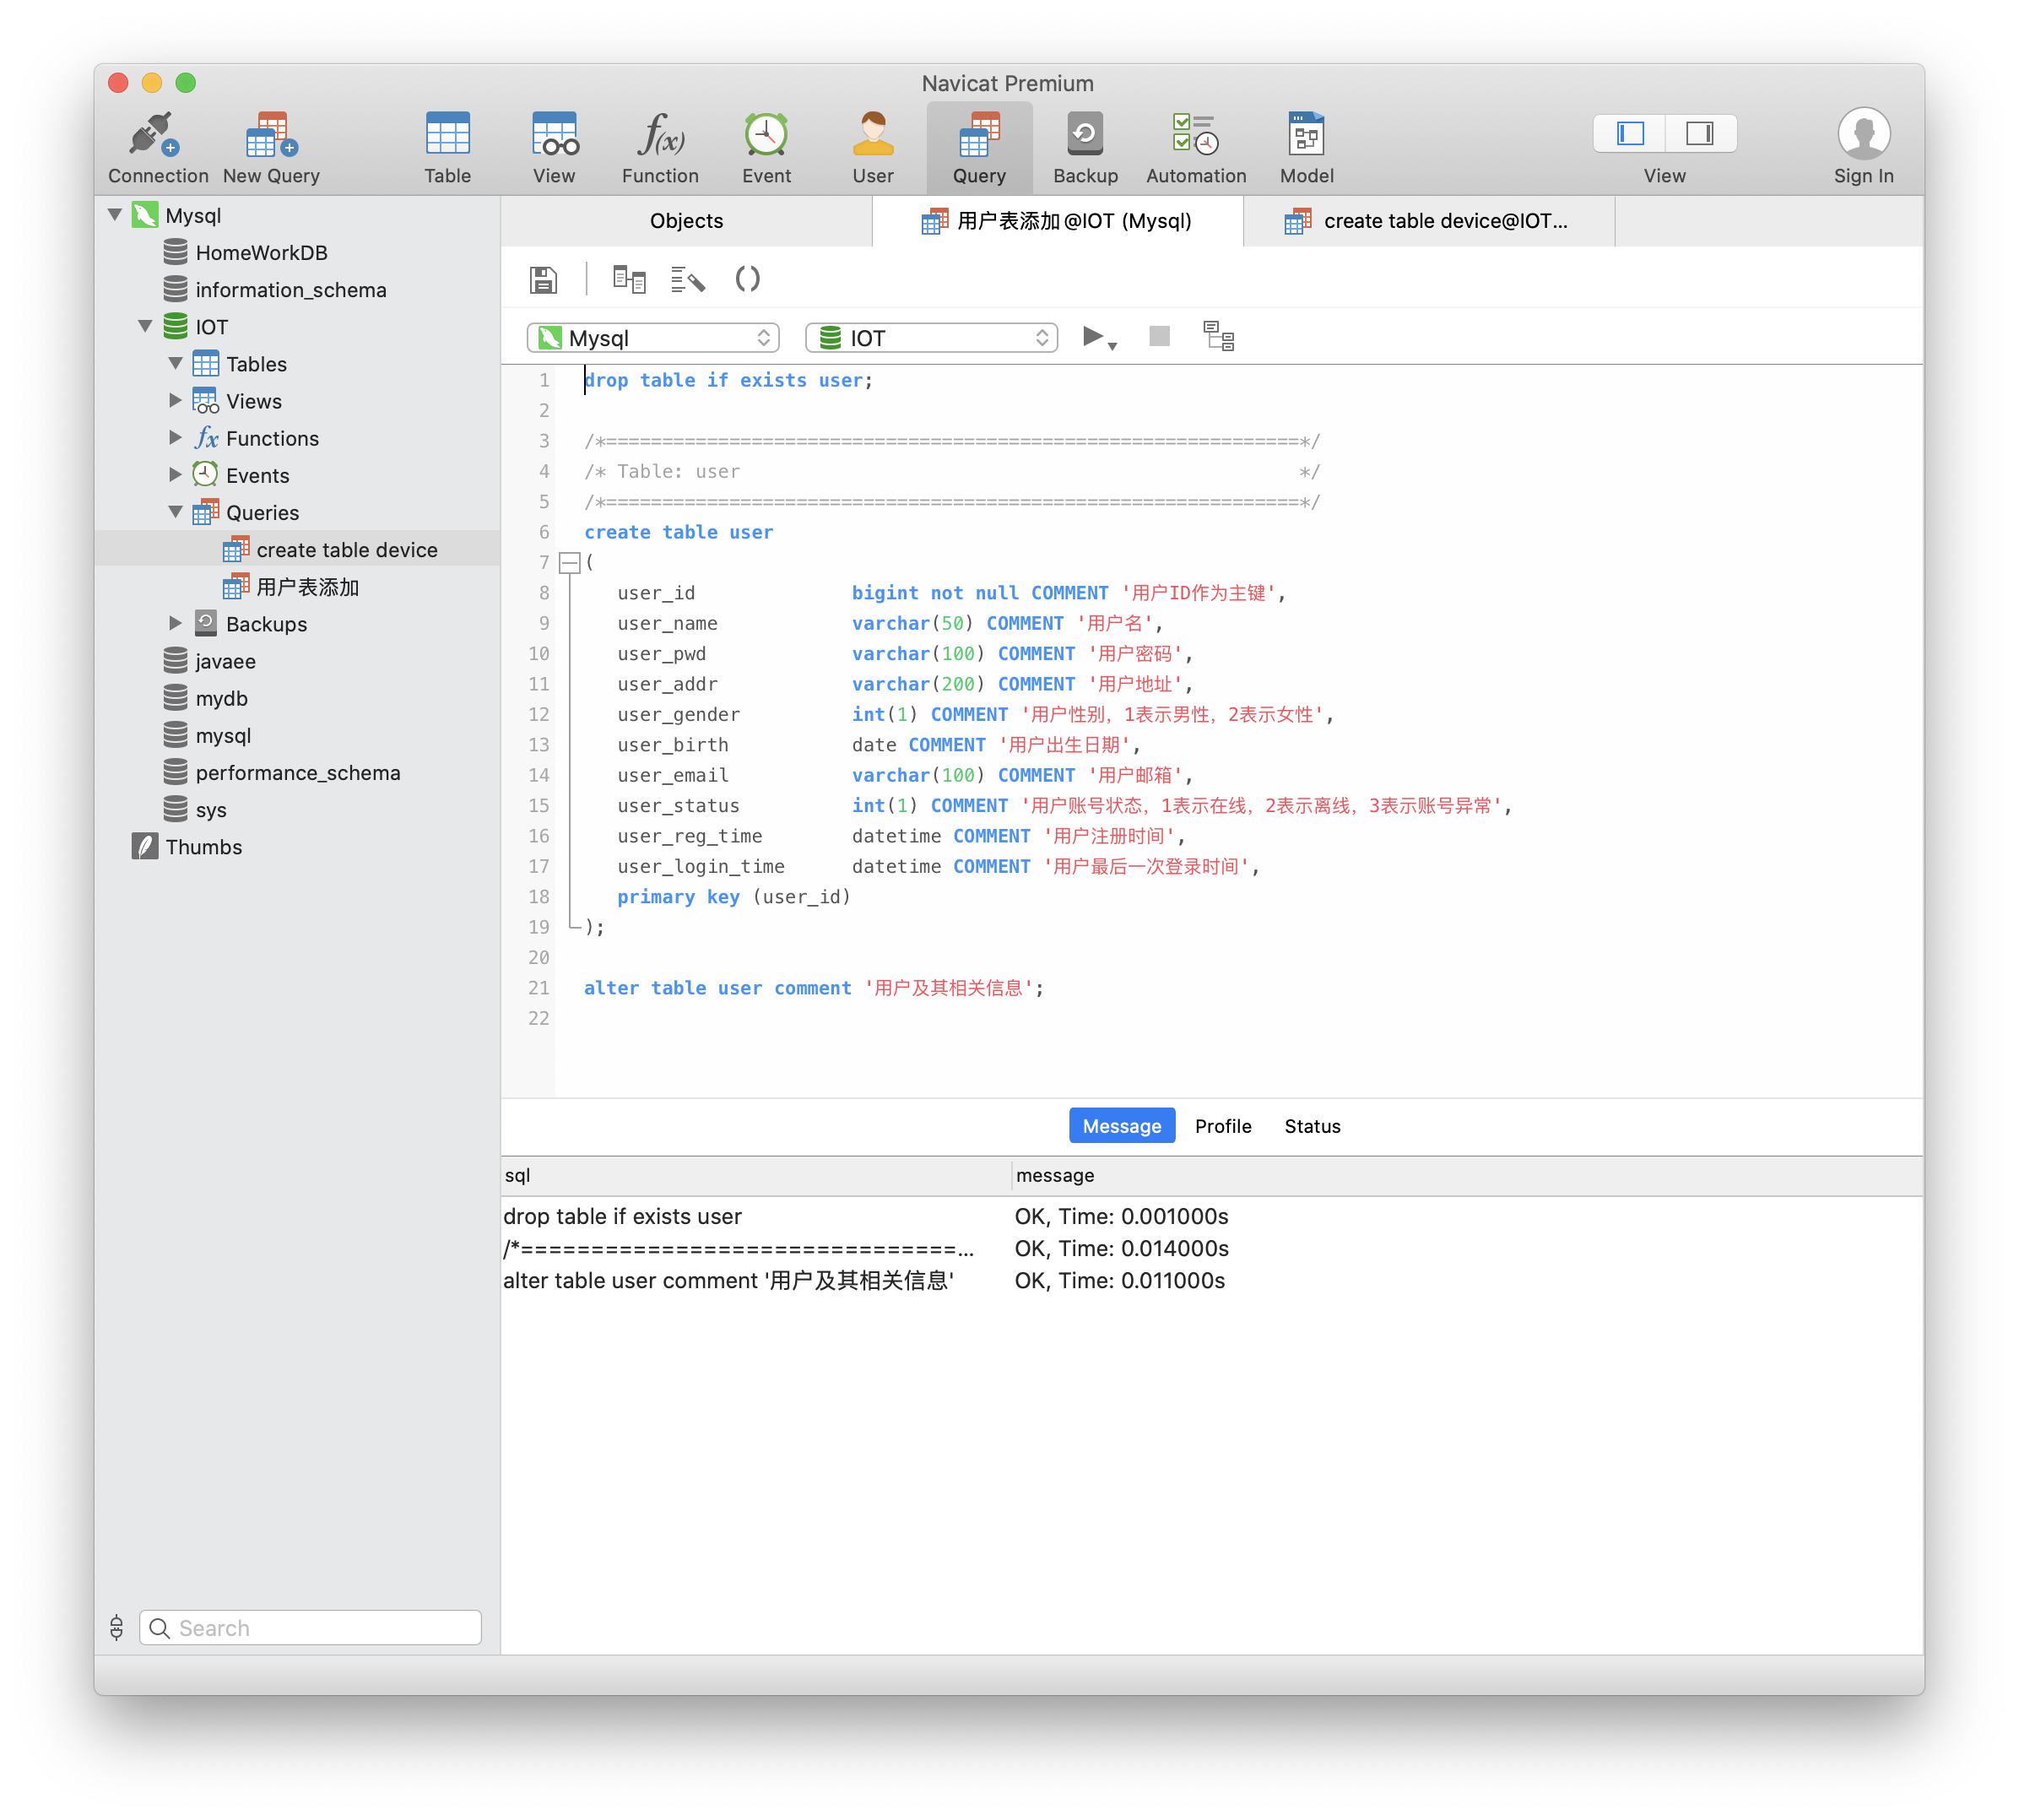The image size is (2019, 1820).
Task: Click line 21 alter table statement
Action: [x=813, y=988]
